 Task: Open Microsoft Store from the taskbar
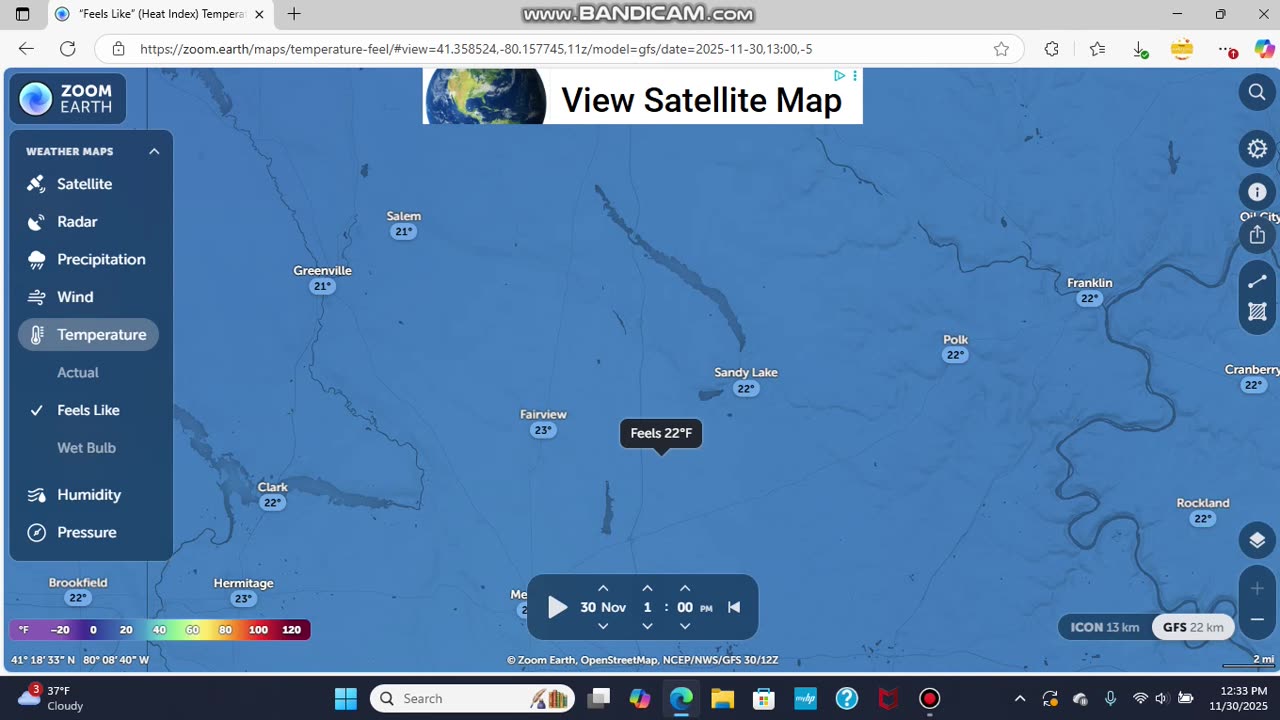(x=764, y=698)
